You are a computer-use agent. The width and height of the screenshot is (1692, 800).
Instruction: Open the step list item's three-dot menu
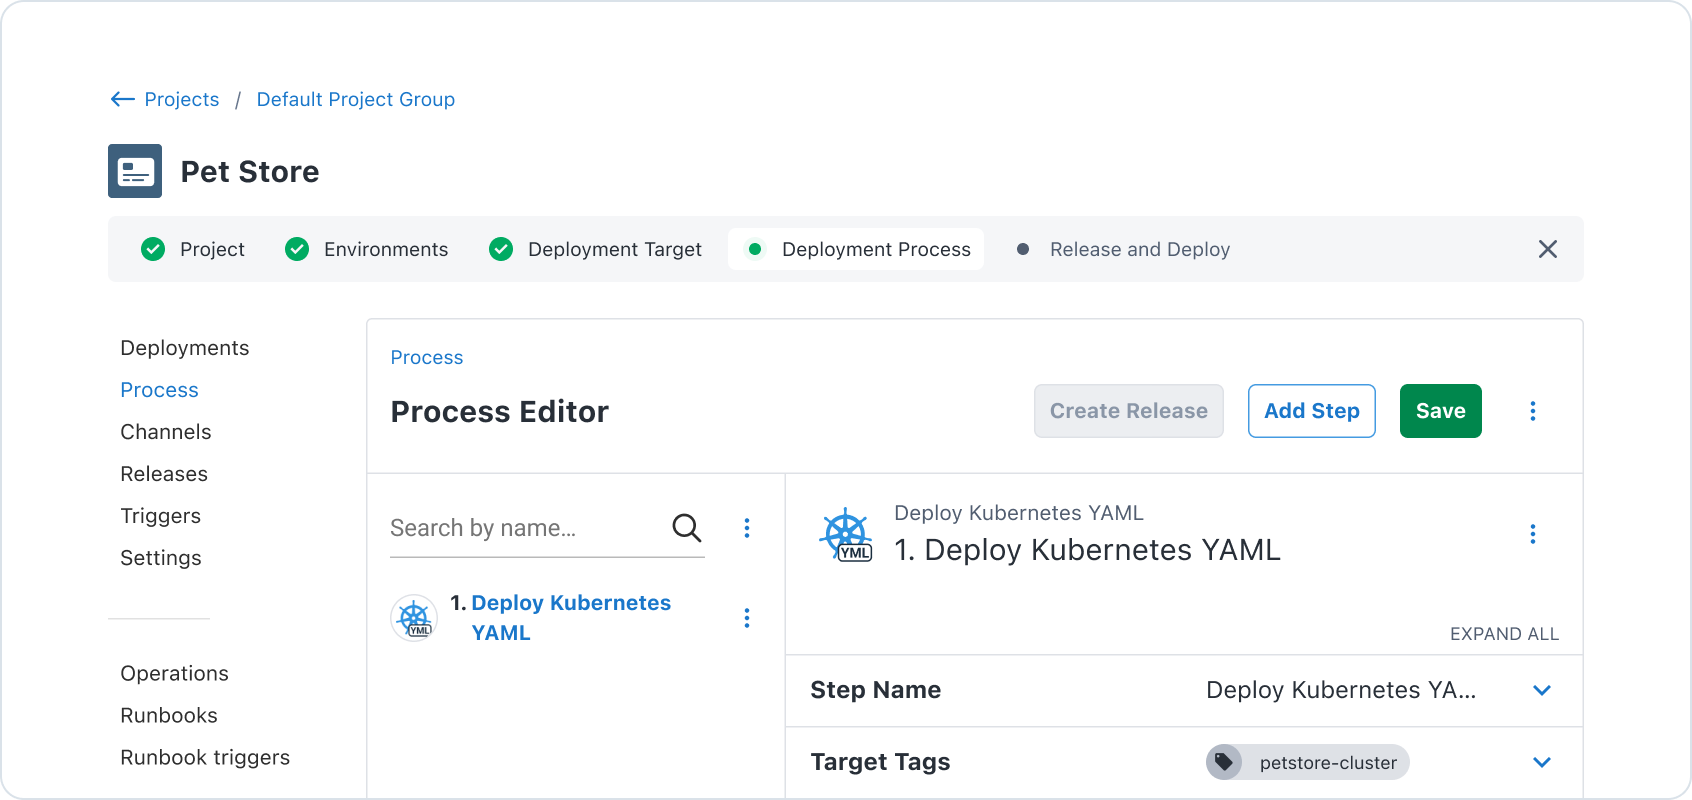pyautogui.click(x=746, y=618)
